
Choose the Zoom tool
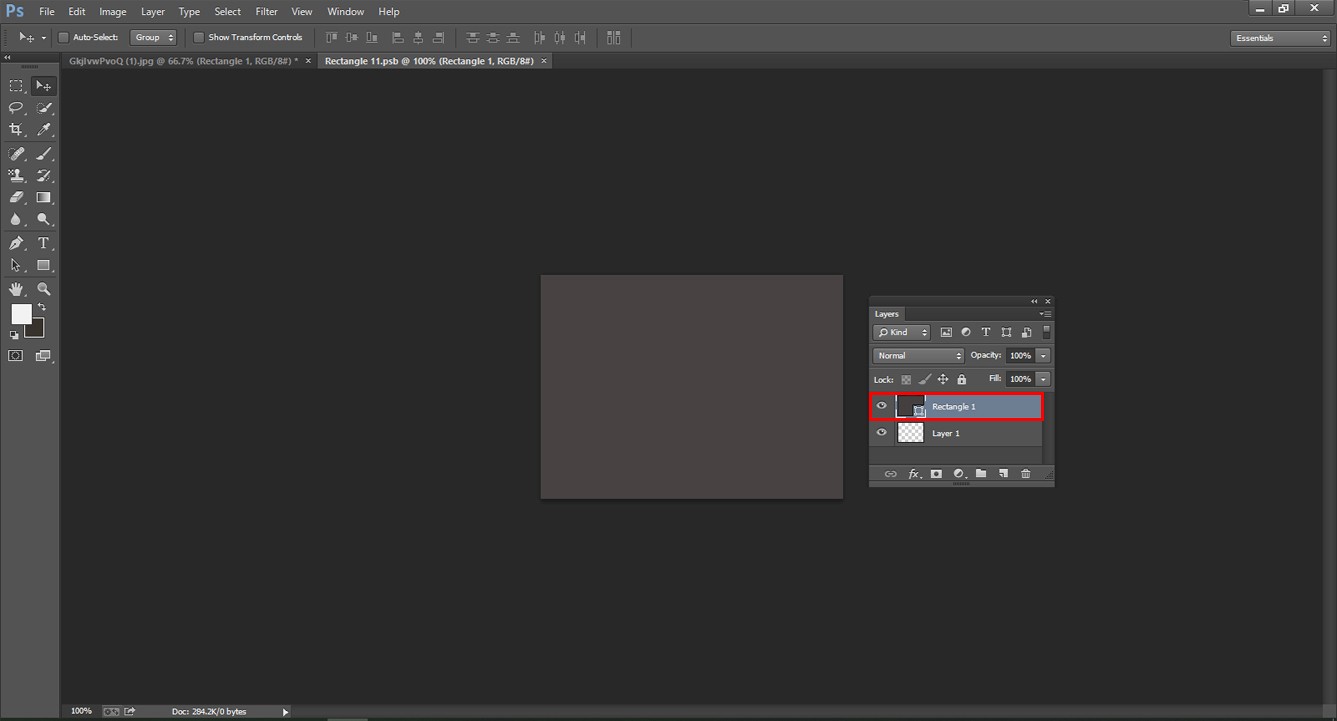click(x=44, y=289)
